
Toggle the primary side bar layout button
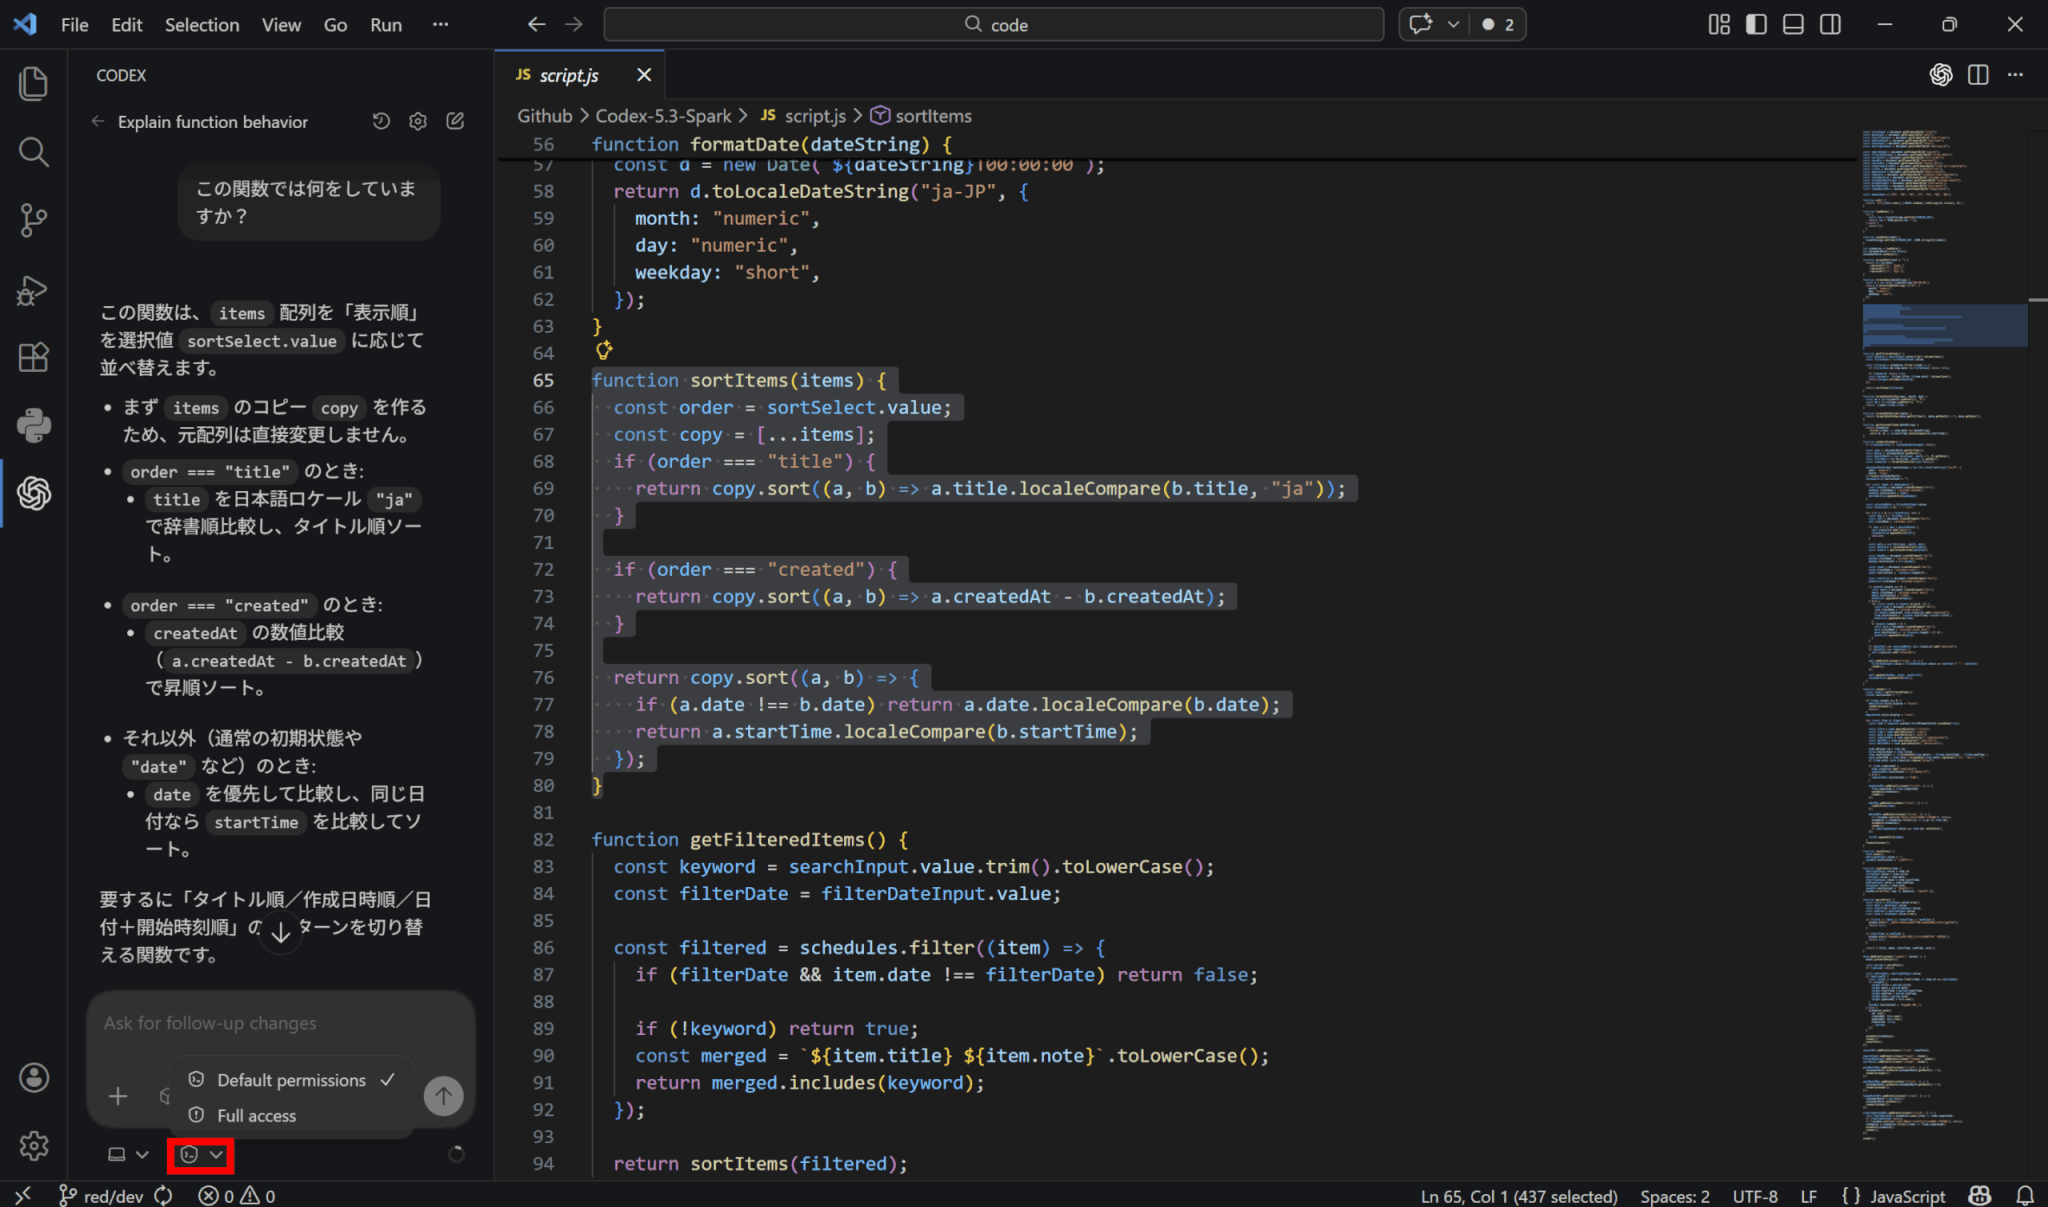tap(1756, 24)
